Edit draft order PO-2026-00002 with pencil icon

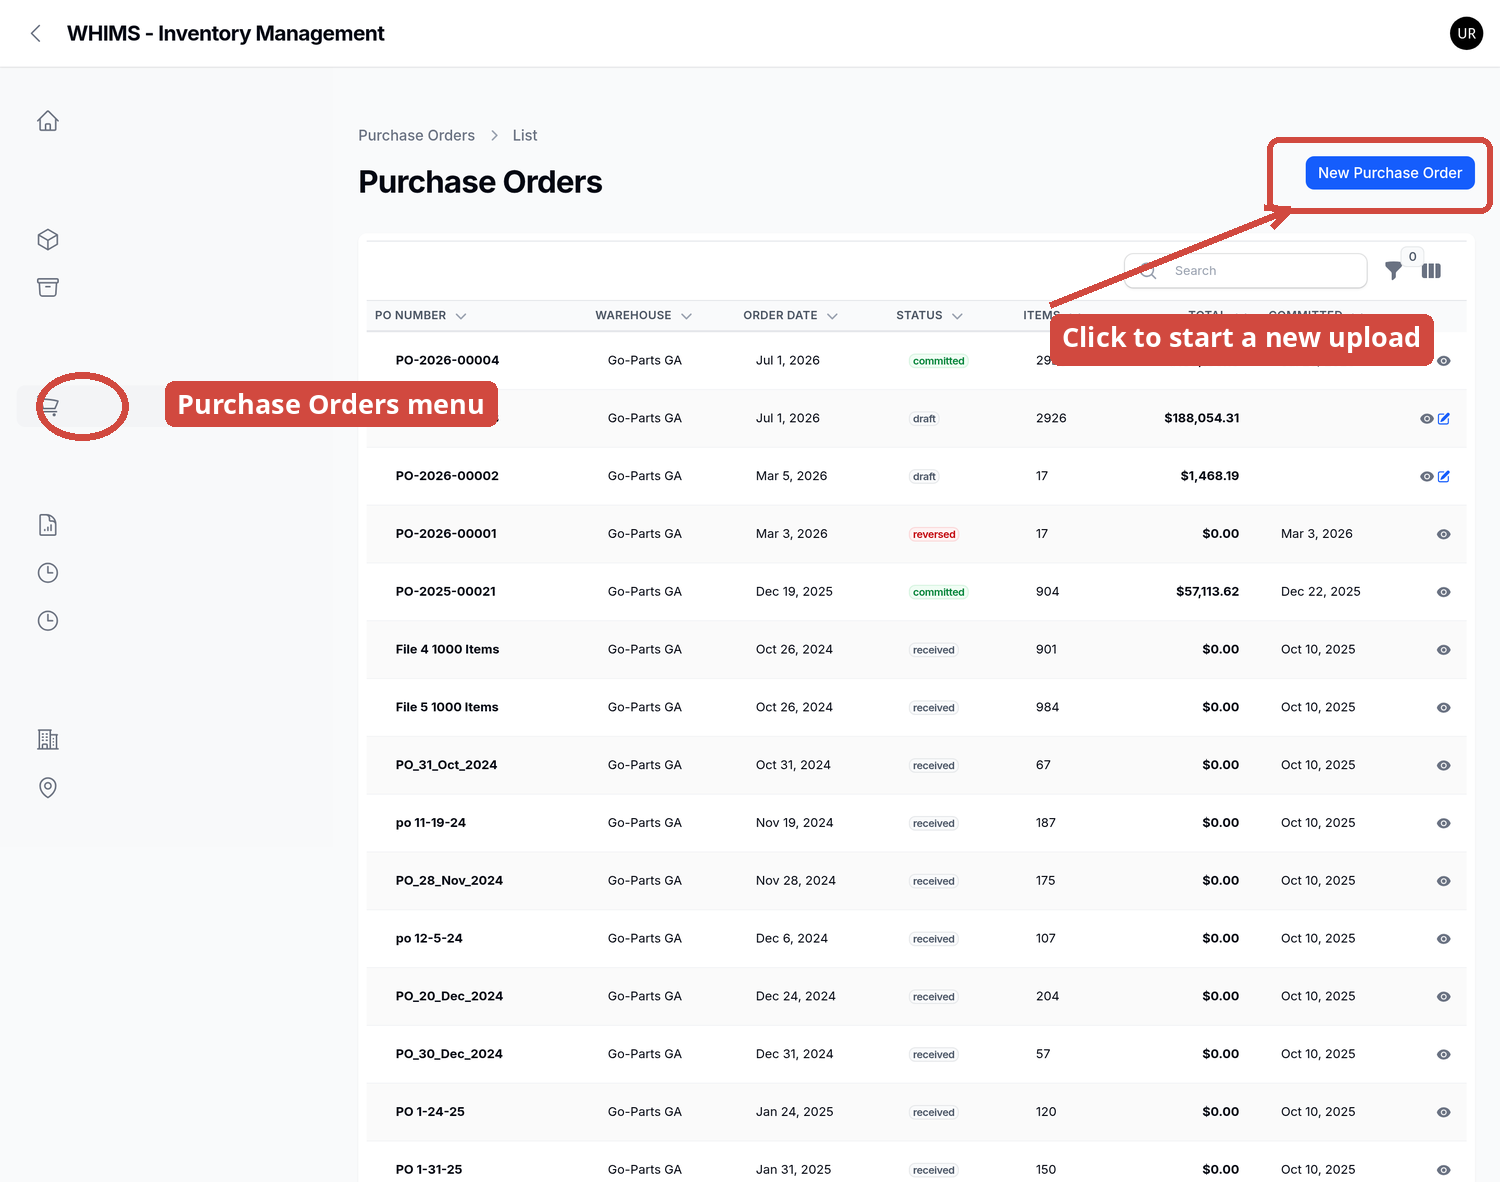coord(1444,477)
